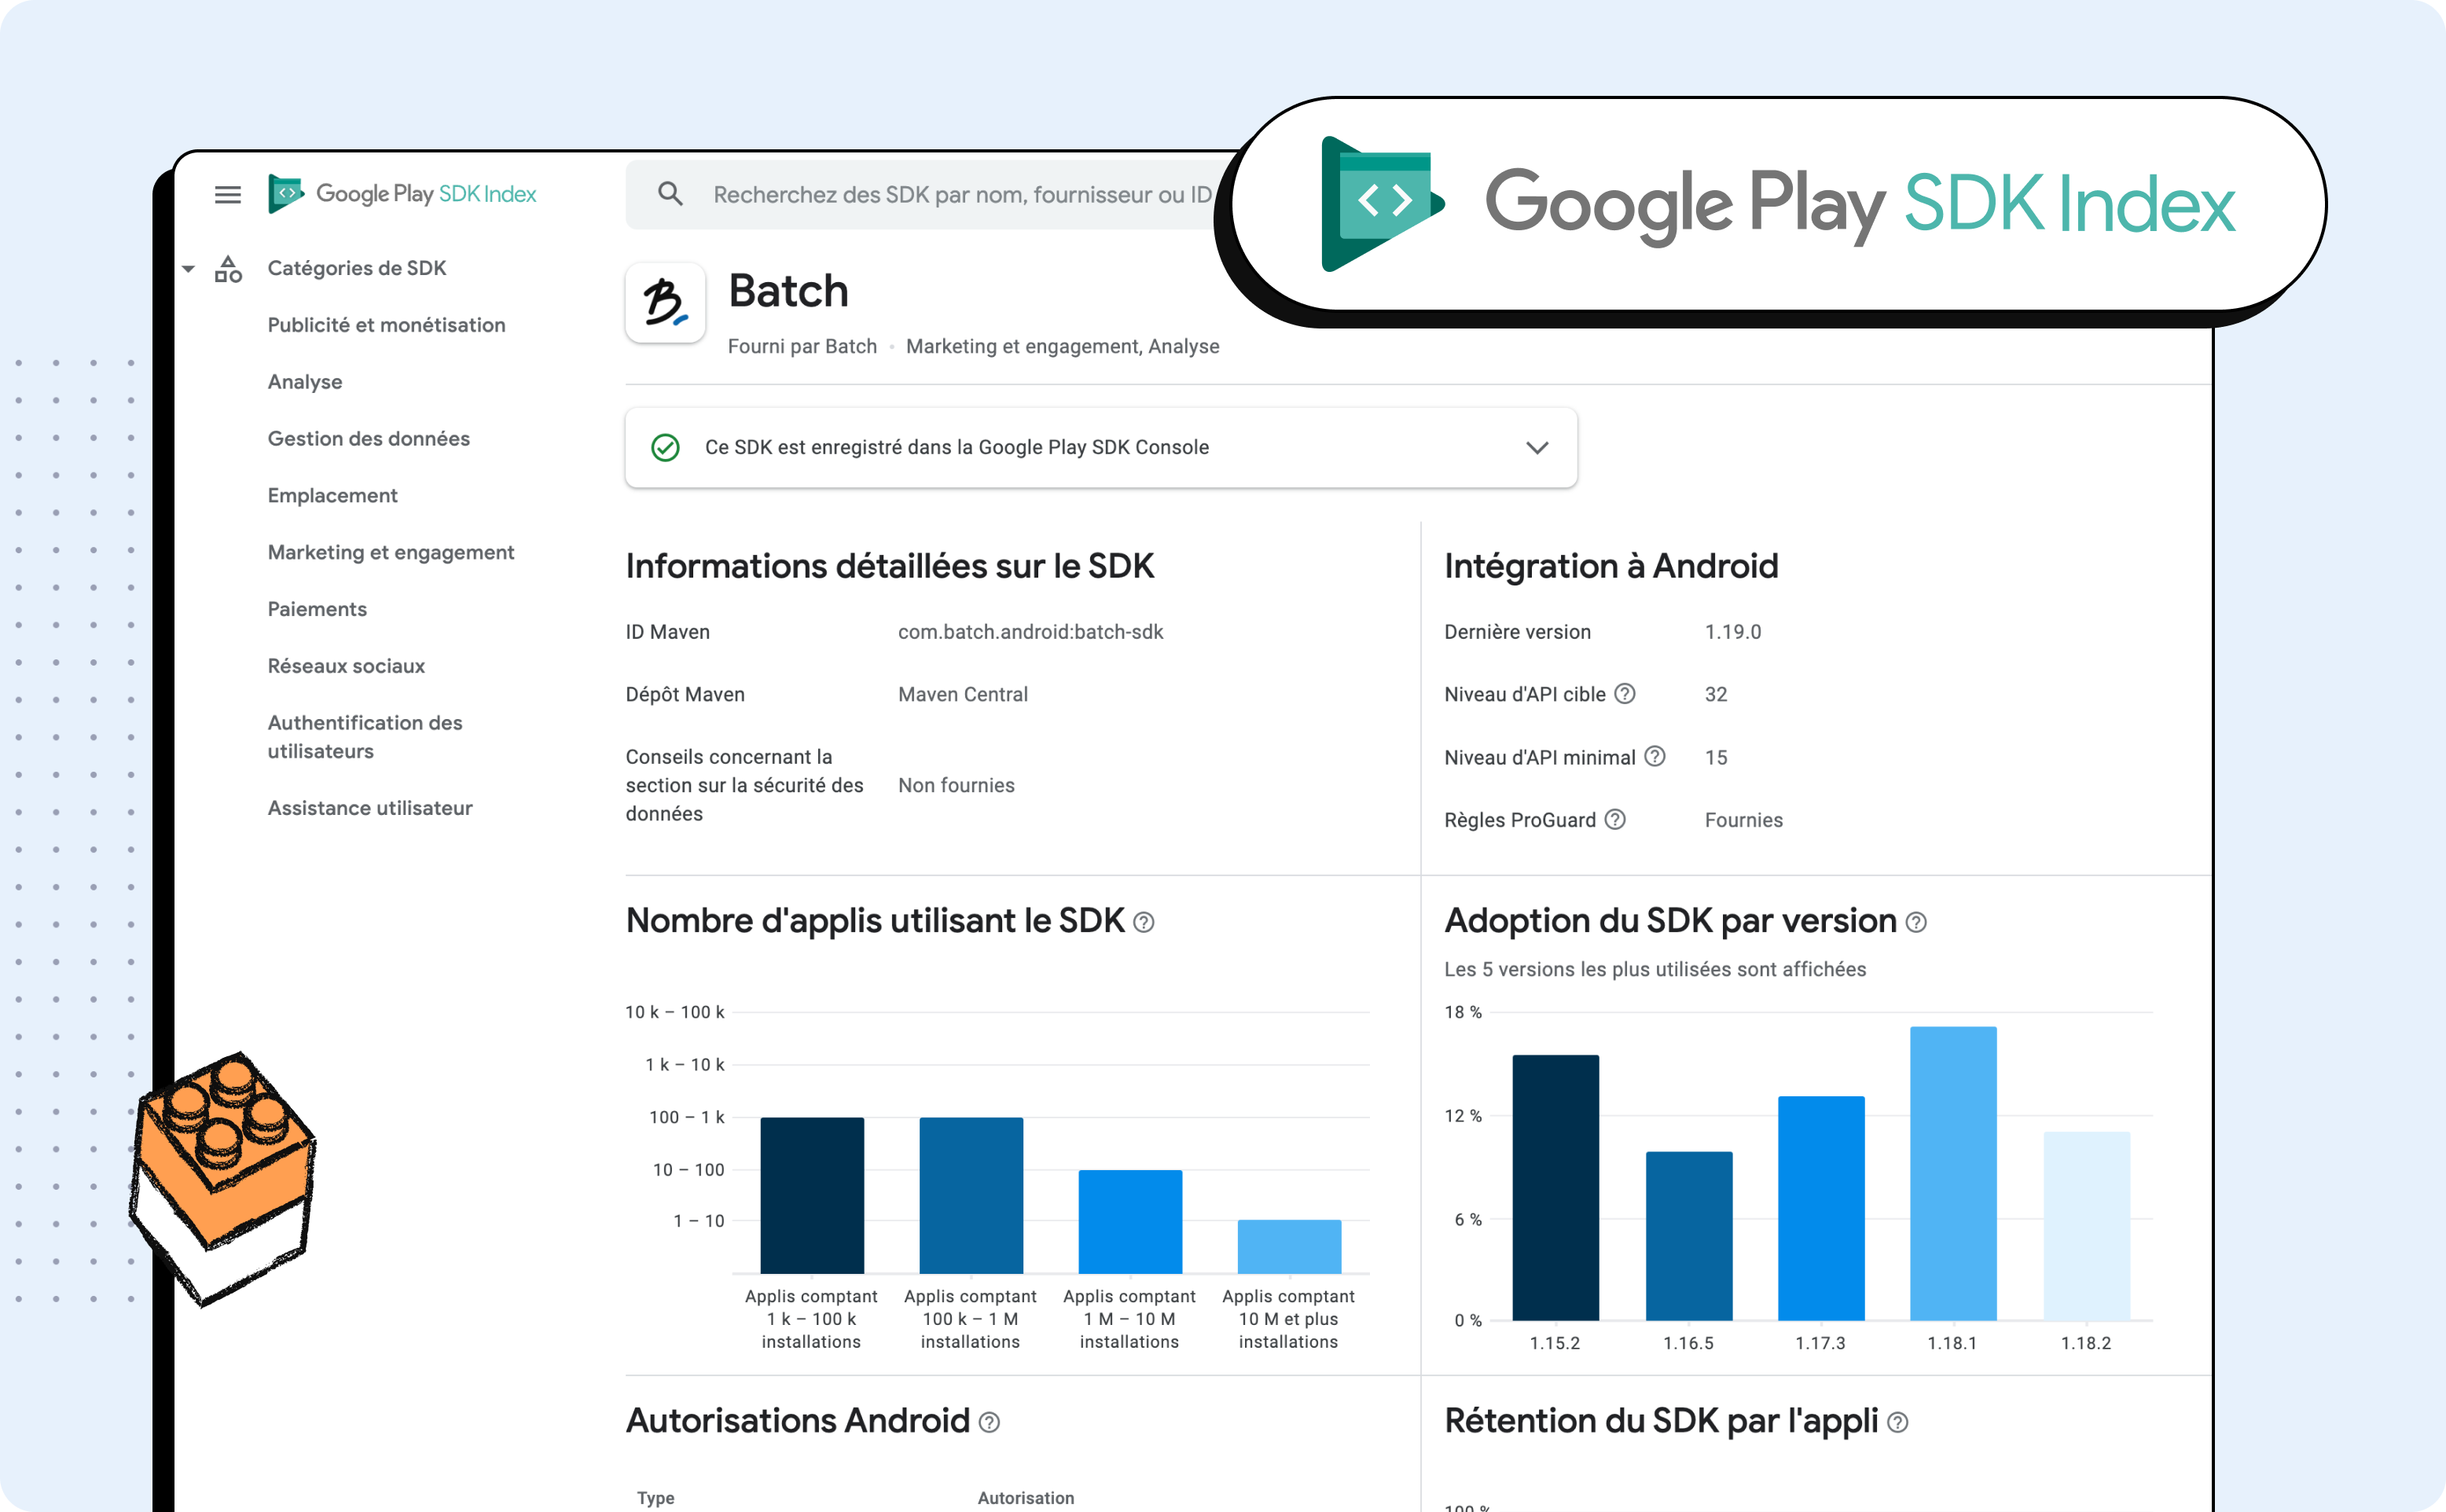The image size is (2446, 1512).
Task: Click help icon beside Nombre d'applis utilisant le SDK
Action: pos(1144,922)
